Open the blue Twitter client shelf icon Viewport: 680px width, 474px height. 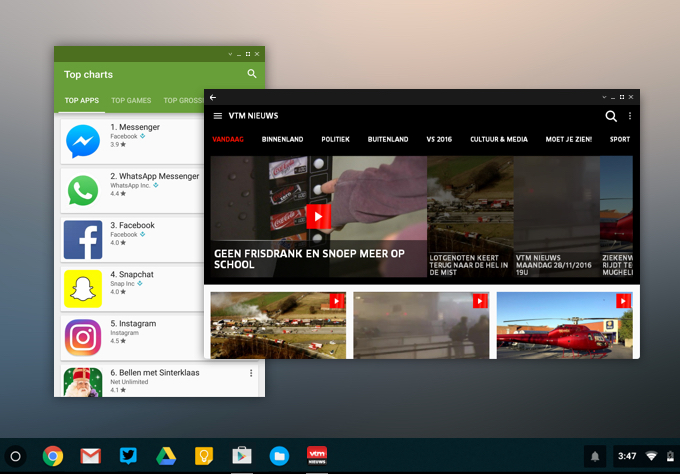point(128,456)
